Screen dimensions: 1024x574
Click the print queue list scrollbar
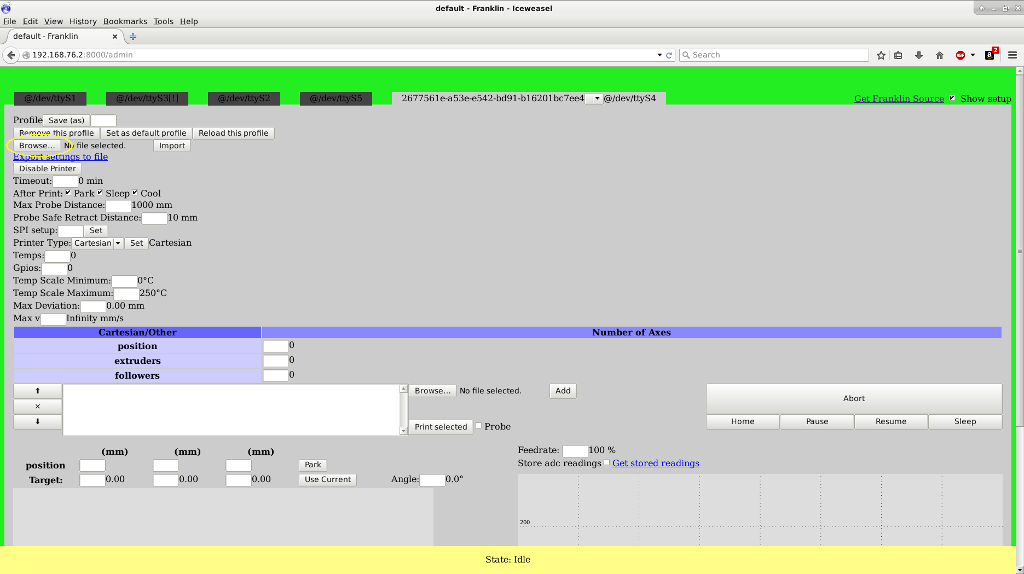(x=403, y=409)
